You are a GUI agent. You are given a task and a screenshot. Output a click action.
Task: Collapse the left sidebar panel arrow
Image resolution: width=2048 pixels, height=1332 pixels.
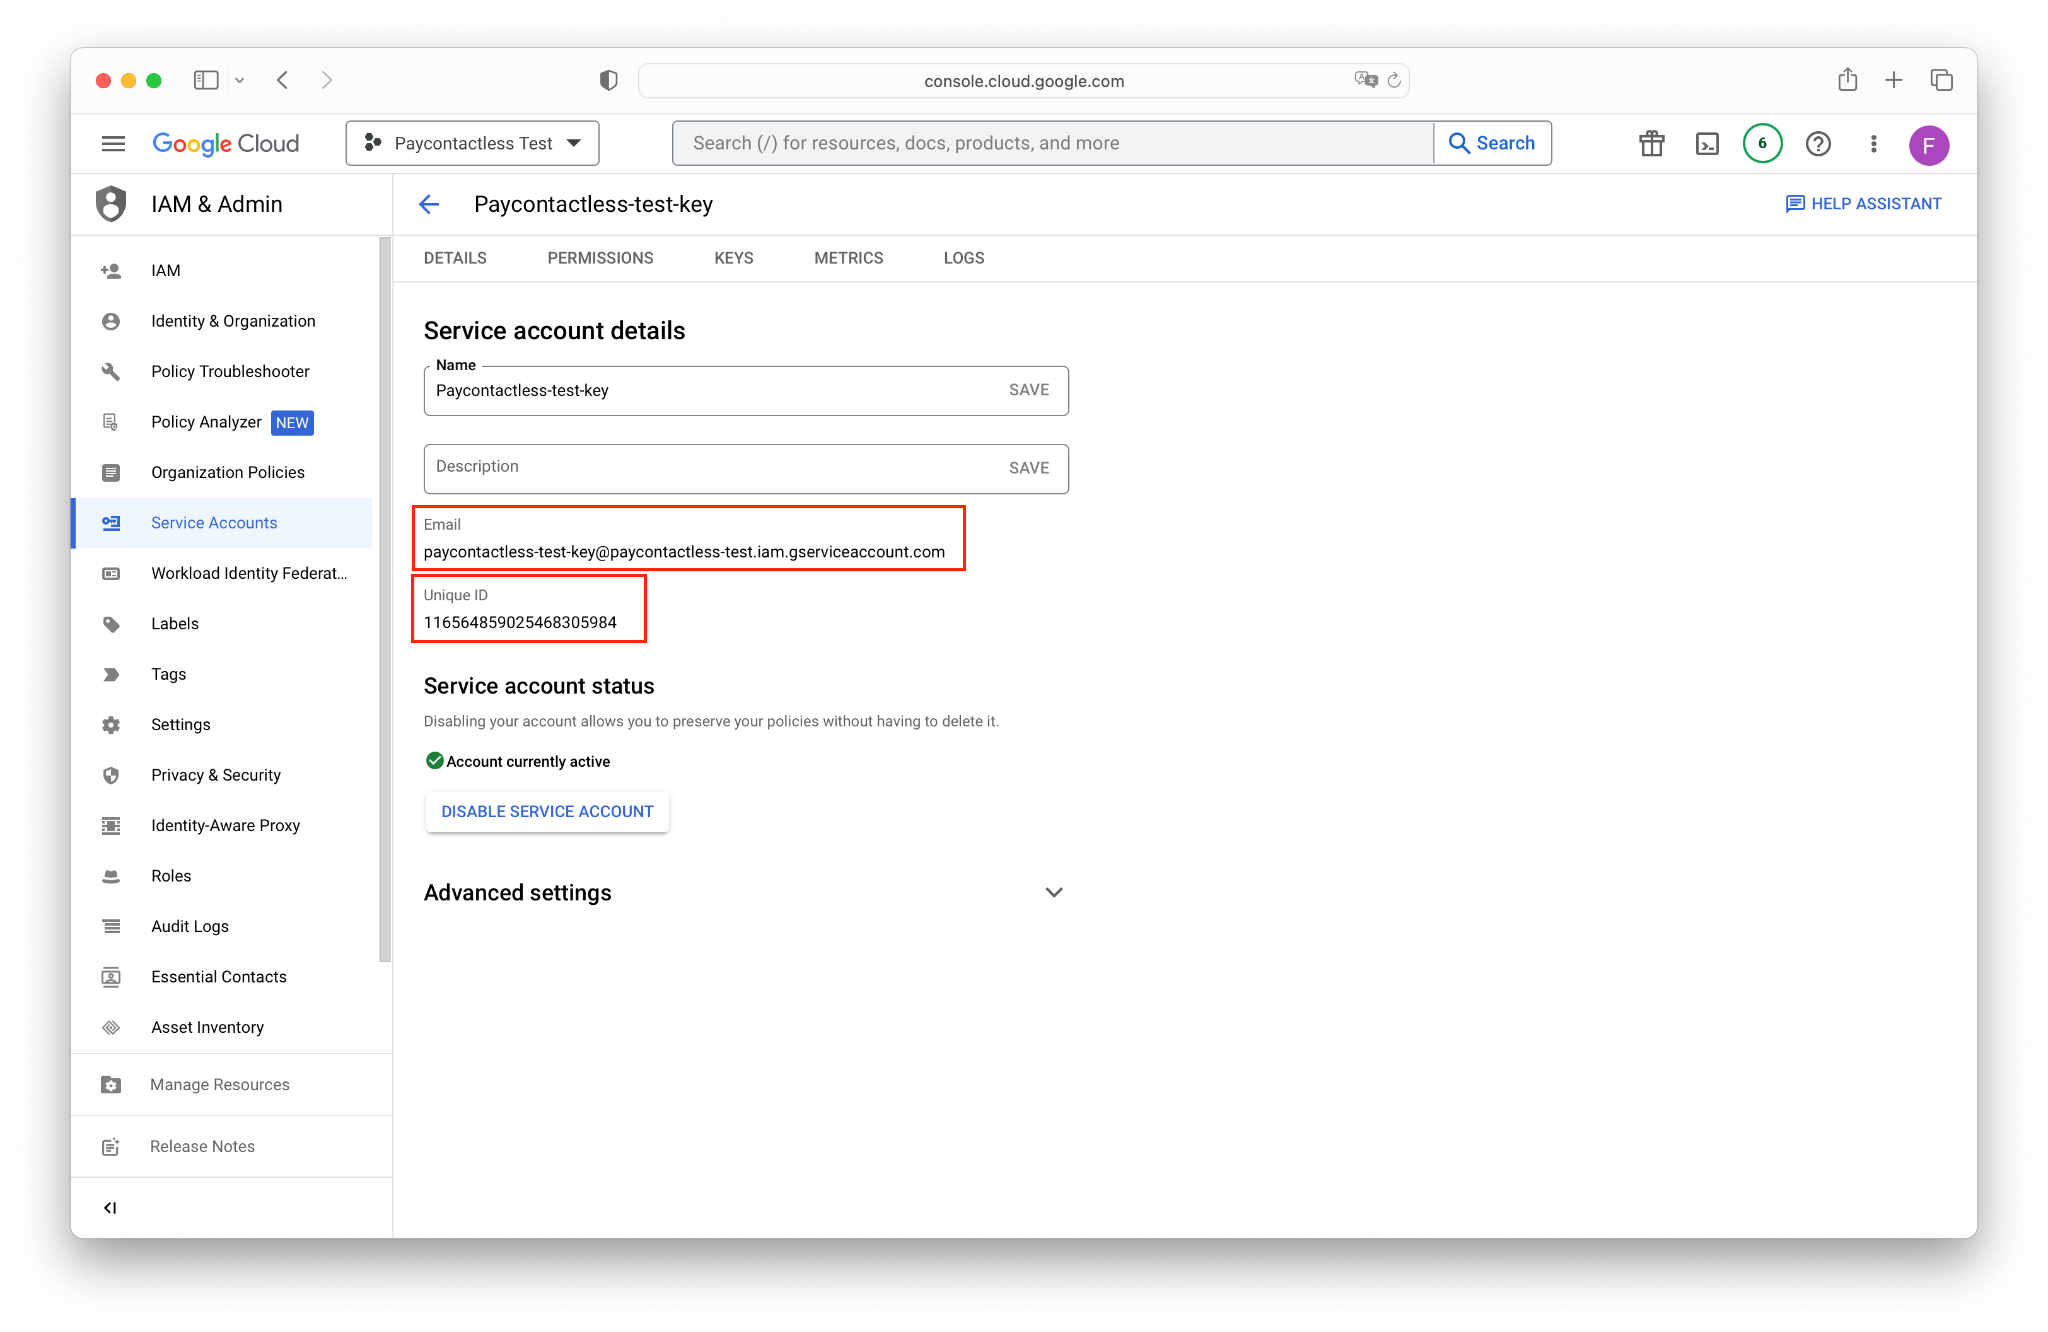[110, 1208]
